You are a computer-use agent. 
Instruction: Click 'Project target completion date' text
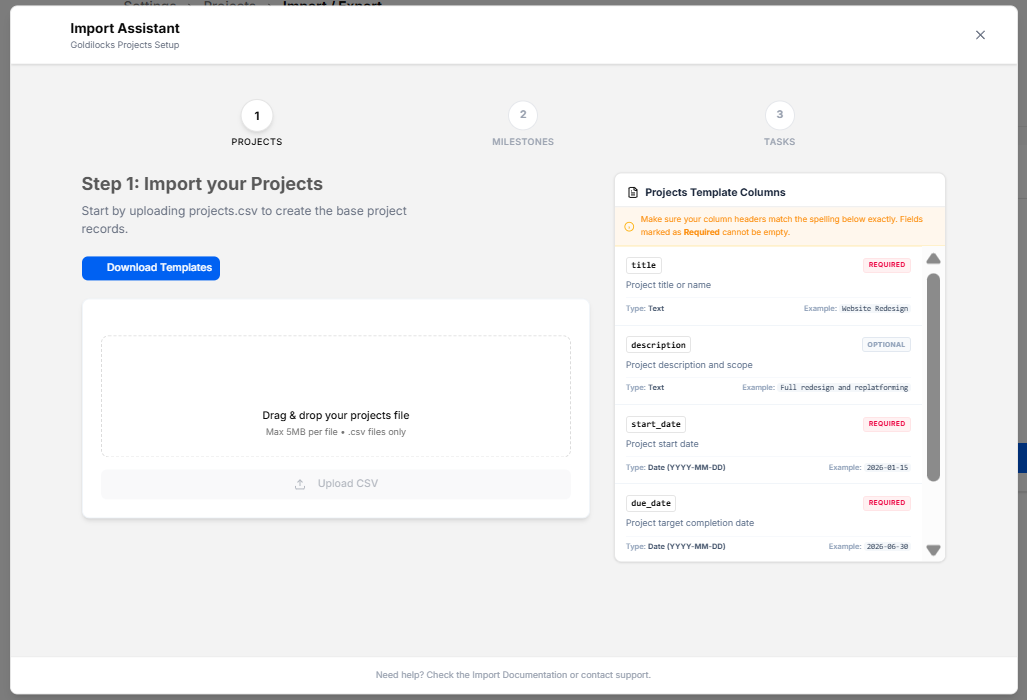tap(690, 523)
